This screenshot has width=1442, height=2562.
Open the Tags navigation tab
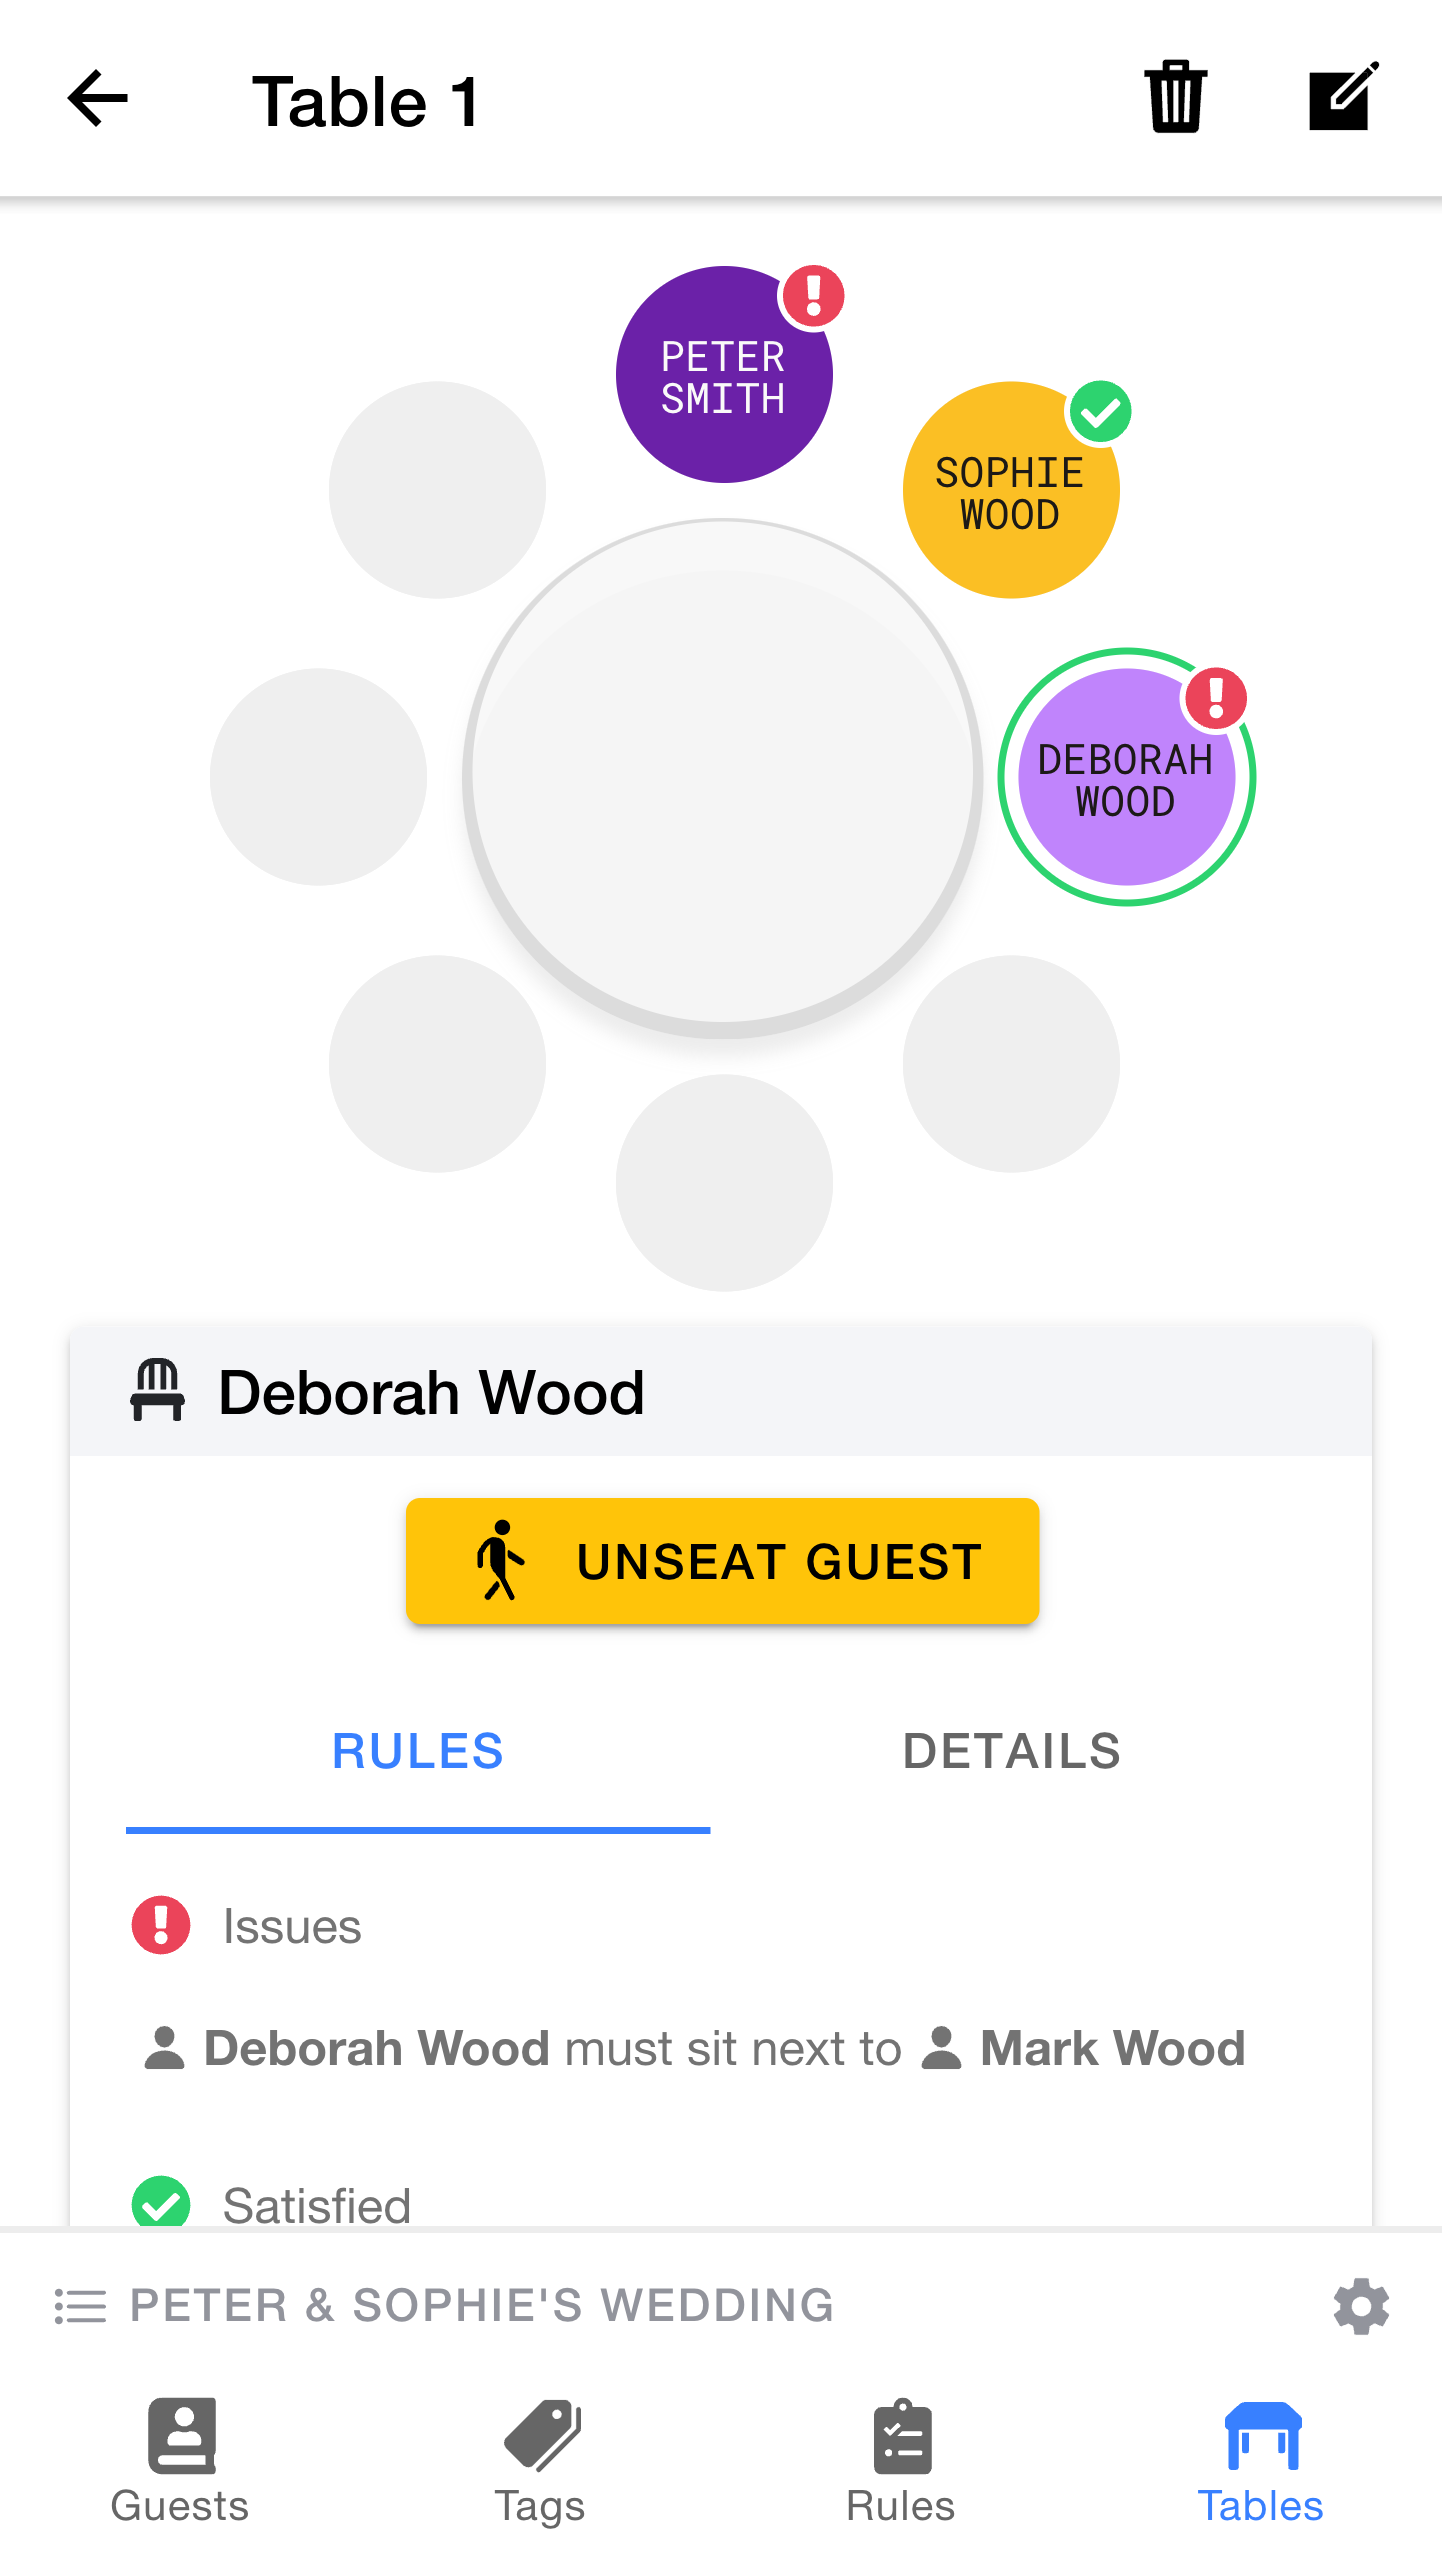click(540, 2463)
